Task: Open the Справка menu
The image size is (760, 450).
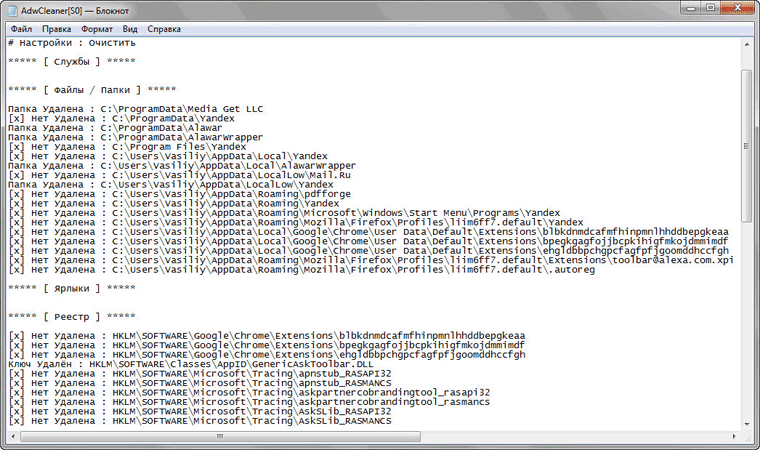Action: [x=164, y=29]
